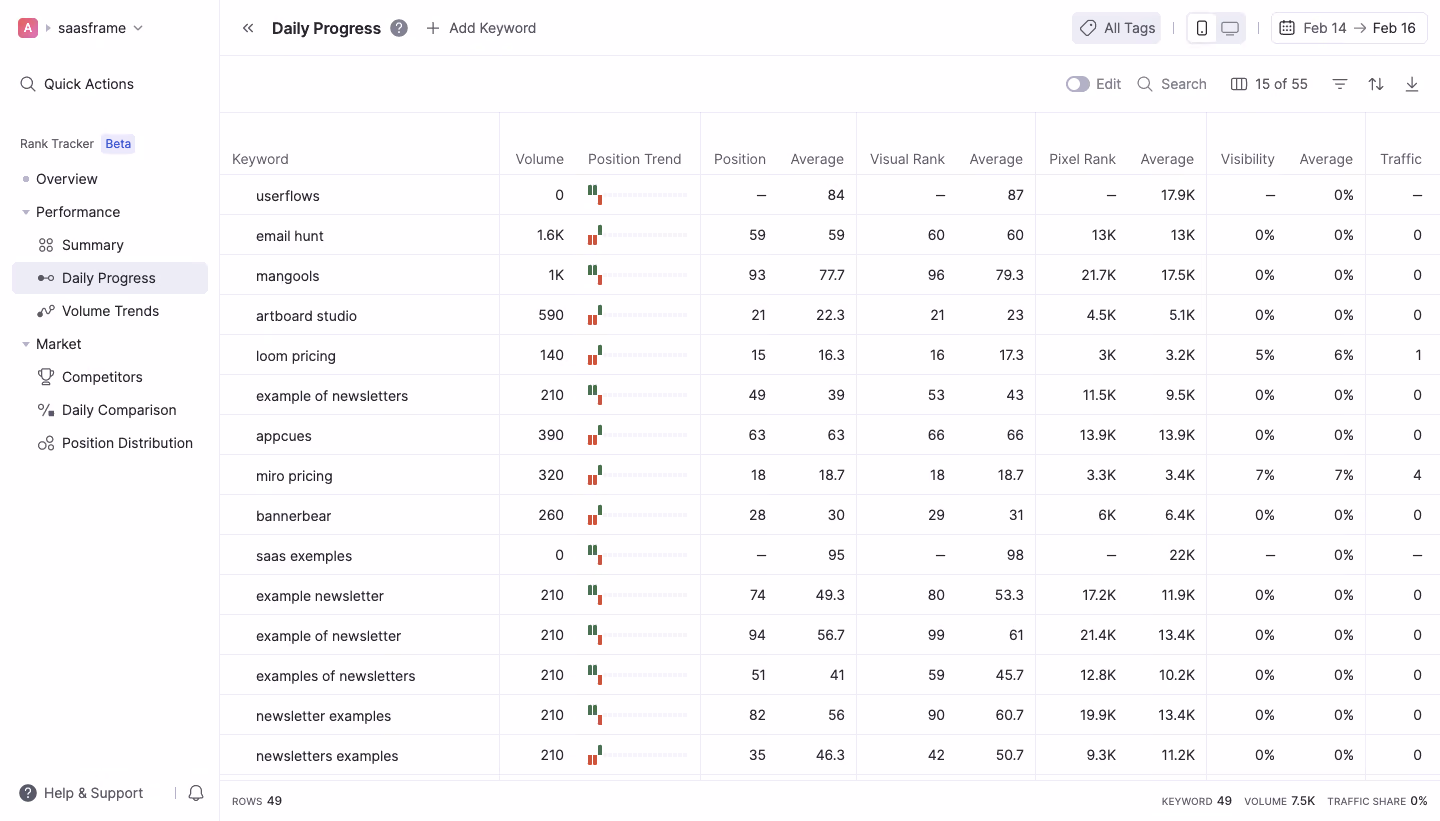Select mobile device view icon
Image resolution: width=1440 pixels, height=821 pixels.
pos(1202,28)
